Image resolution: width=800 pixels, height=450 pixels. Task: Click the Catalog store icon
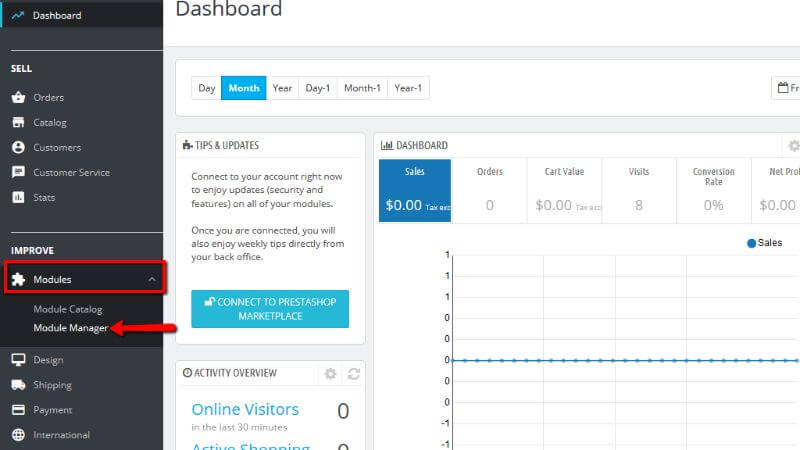click(18, 122)
